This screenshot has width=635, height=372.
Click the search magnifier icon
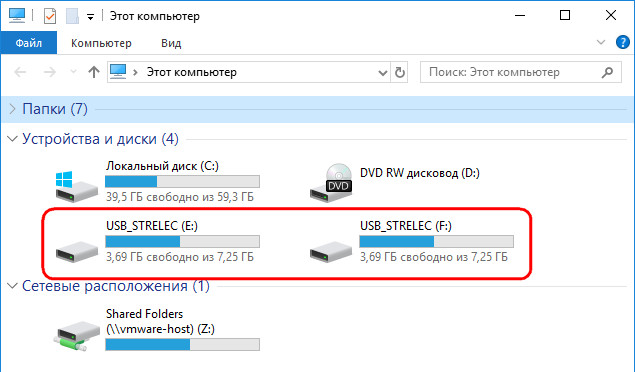[x=607, y=72]
